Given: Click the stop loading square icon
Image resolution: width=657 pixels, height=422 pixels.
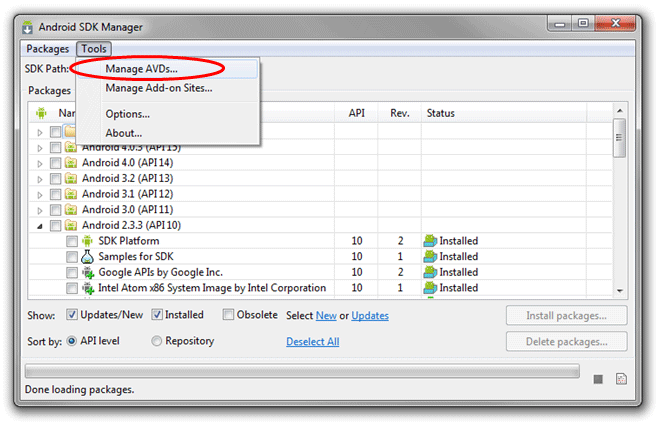Looking at the screenshot, I should (x=598, y=379).
